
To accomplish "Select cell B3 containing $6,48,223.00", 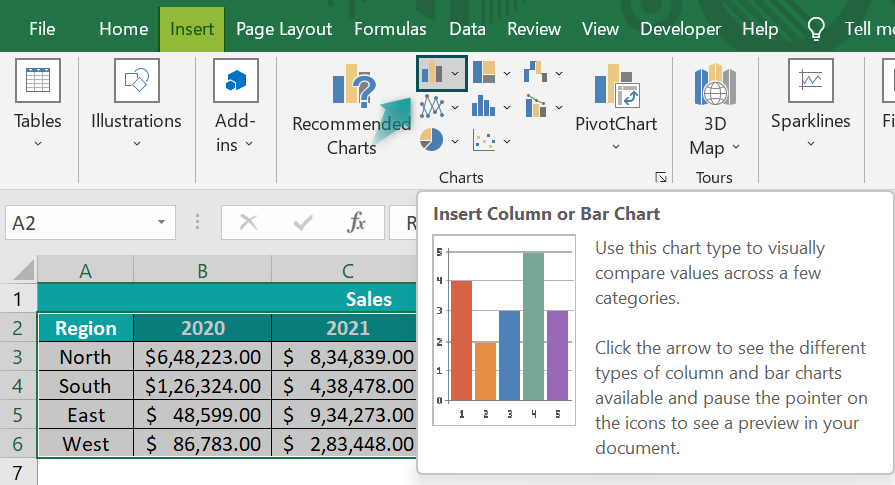I will [x=203, y=357].
